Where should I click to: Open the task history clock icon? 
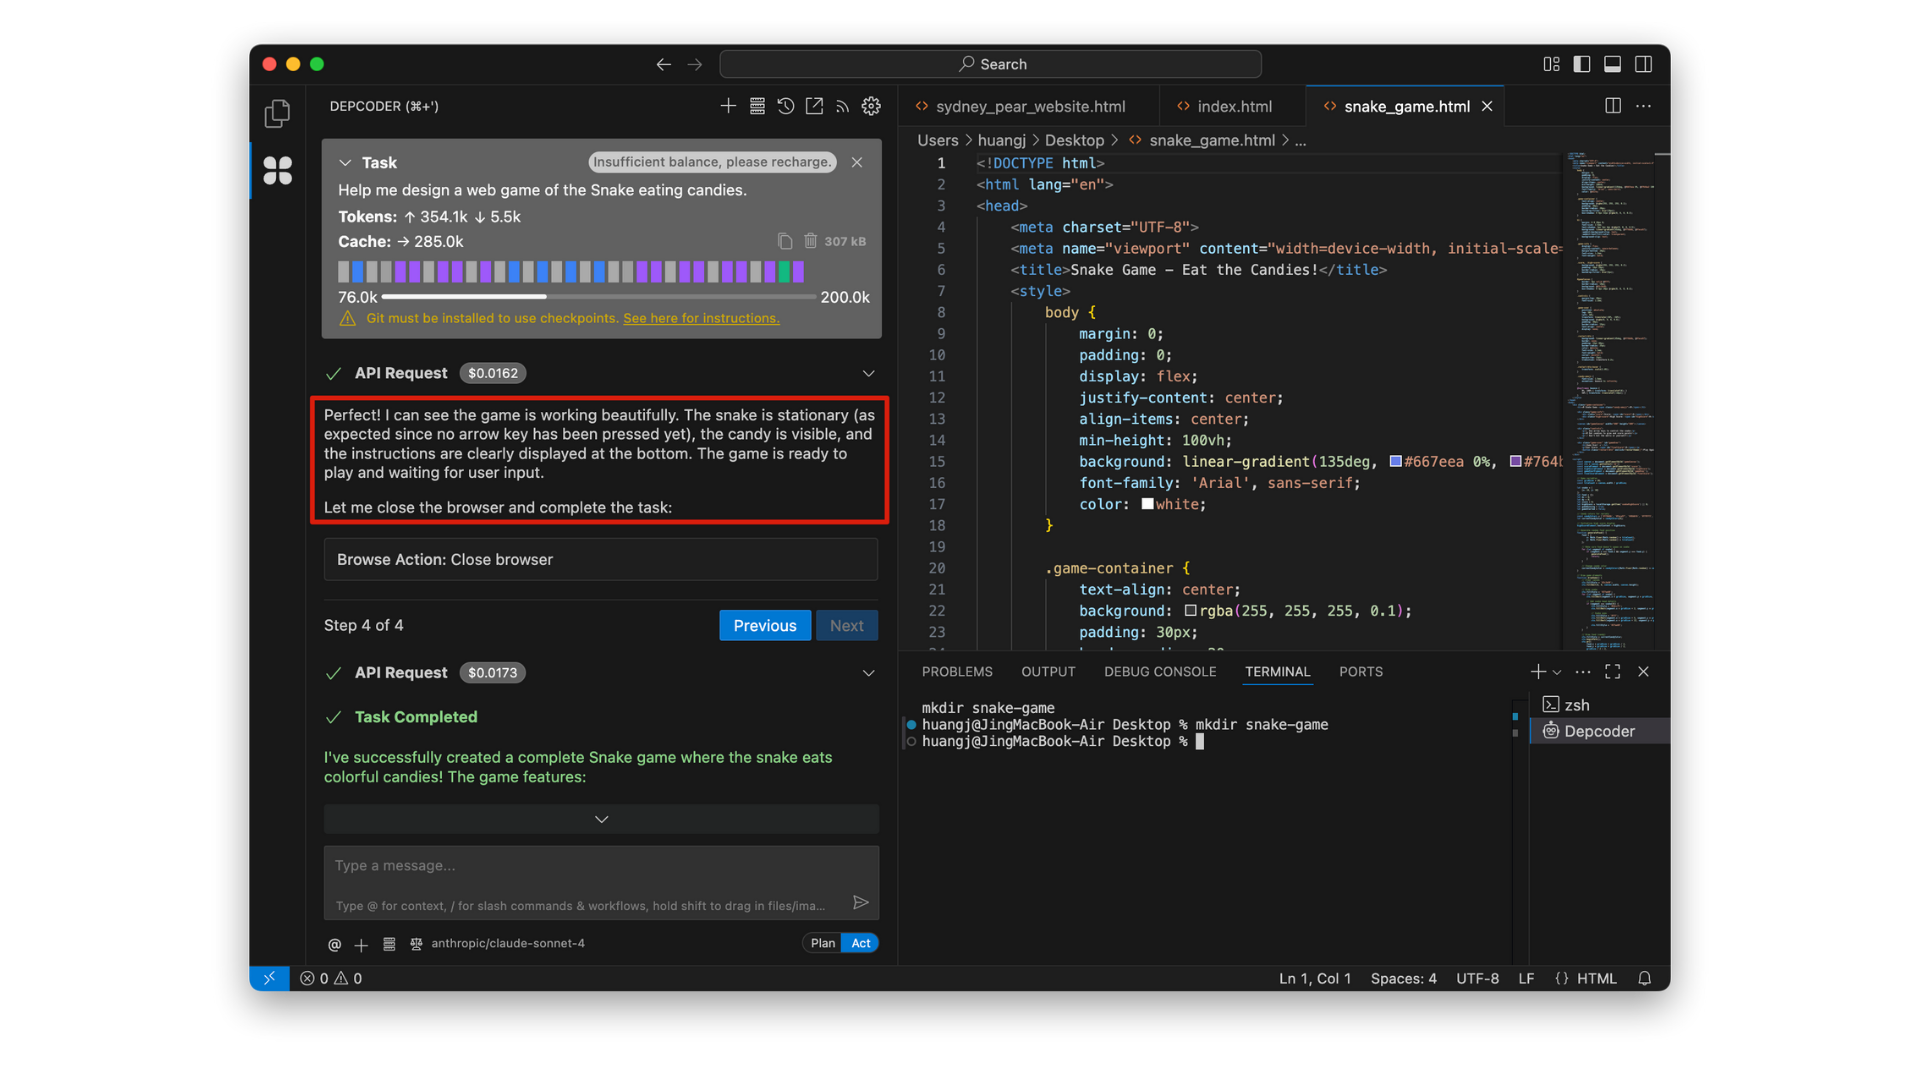[x=786, y=106]
